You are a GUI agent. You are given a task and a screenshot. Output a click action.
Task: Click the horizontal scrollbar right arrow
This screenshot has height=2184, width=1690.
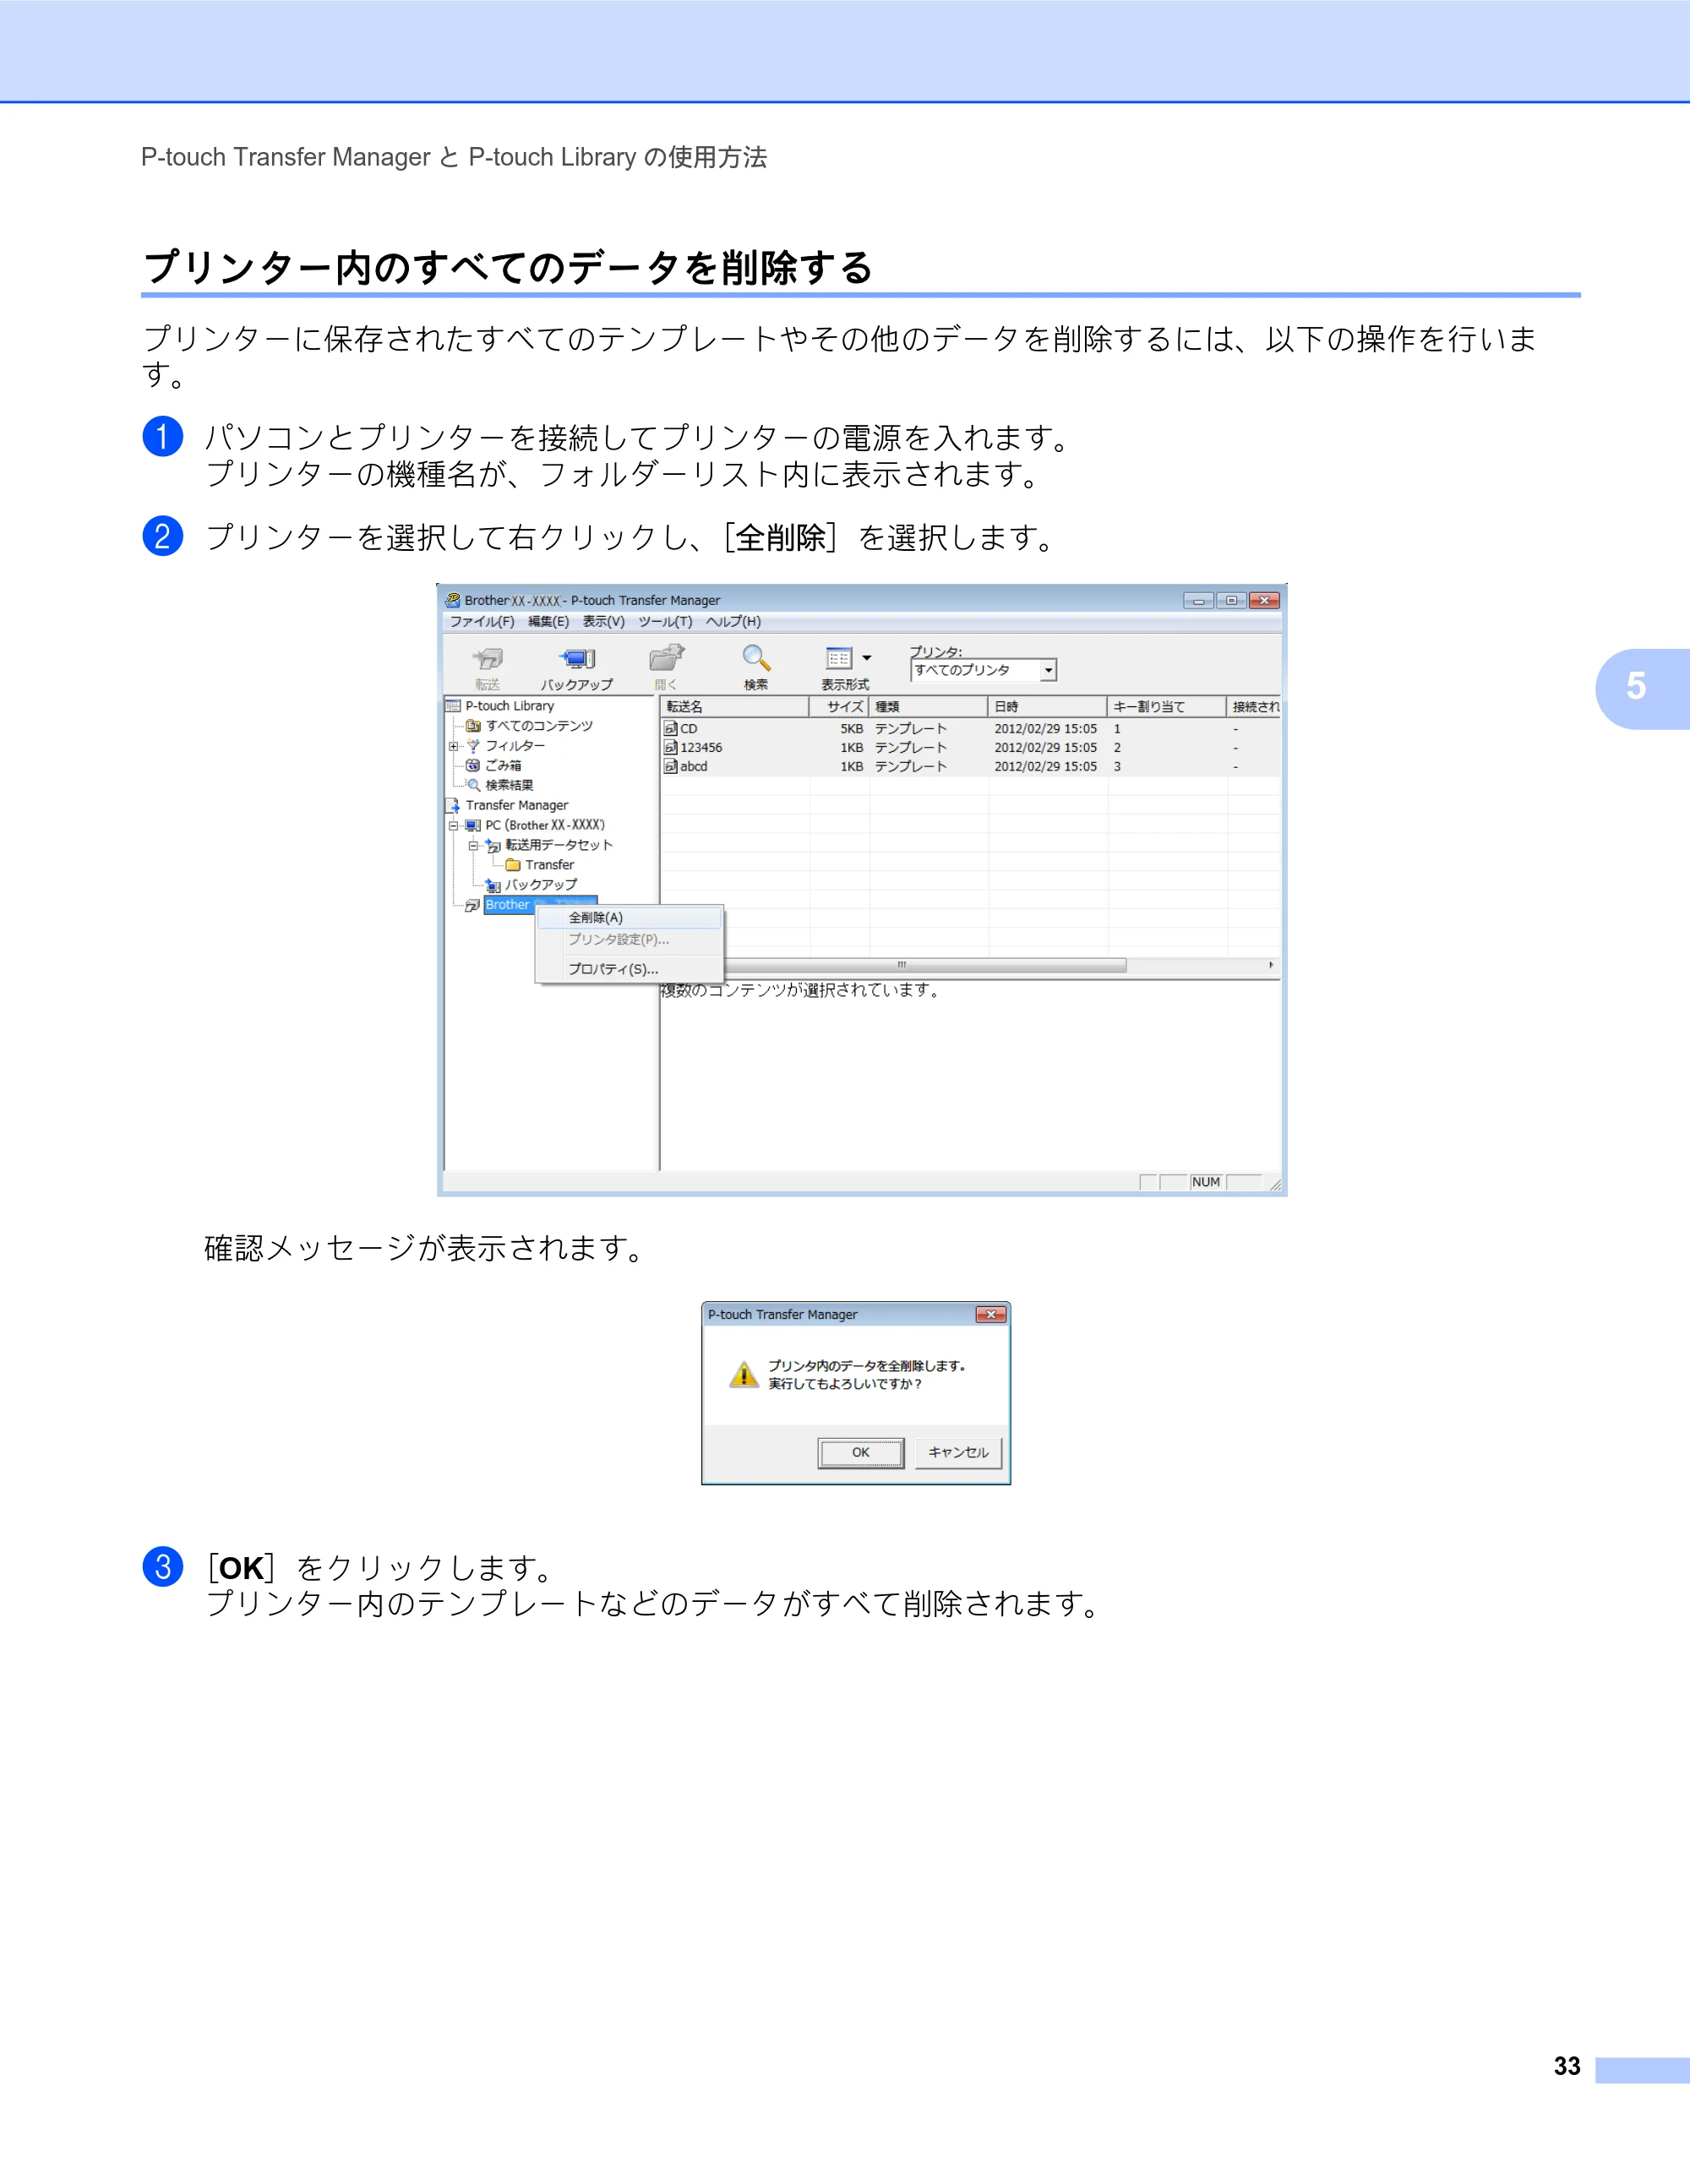click(1271, 965)
